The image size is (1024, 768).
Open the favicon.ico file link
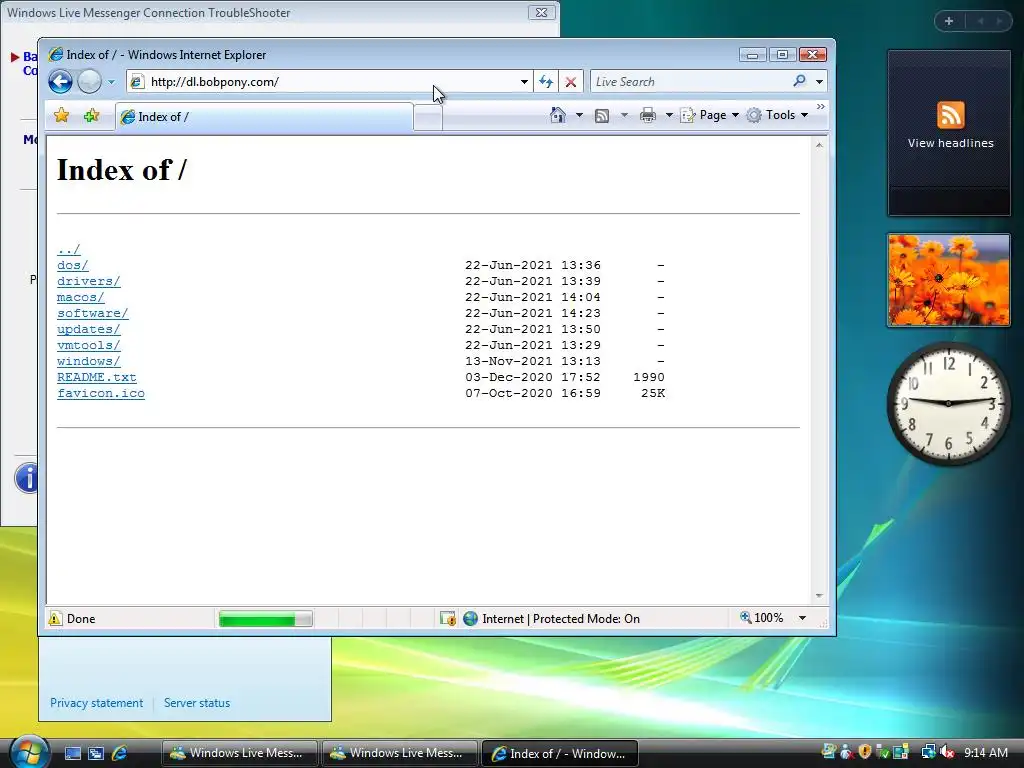point(101,393)
